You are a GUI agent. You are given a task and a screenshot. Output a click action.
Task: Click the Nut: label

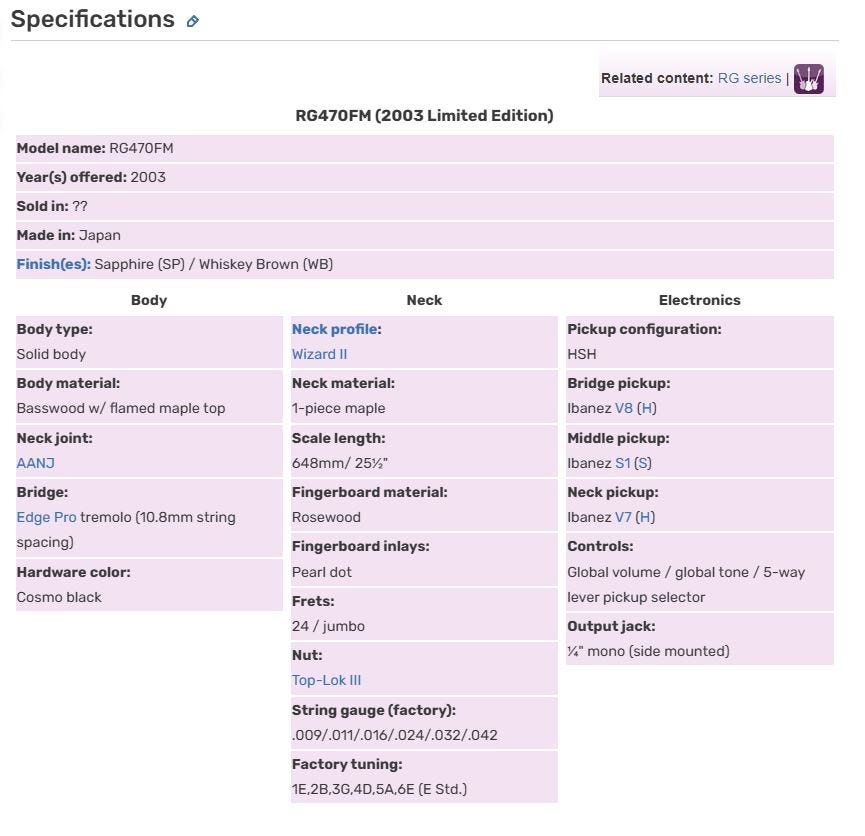307,655
